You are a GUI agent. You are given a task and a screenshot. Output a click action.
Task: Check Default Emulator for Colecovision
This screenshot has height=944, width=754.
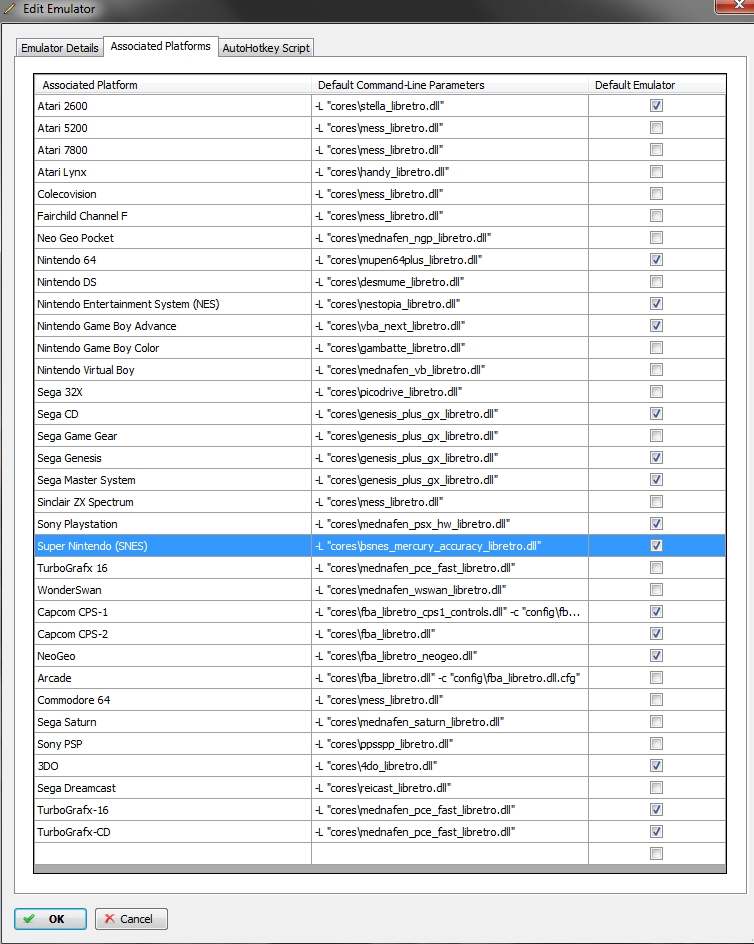(656, 194)
